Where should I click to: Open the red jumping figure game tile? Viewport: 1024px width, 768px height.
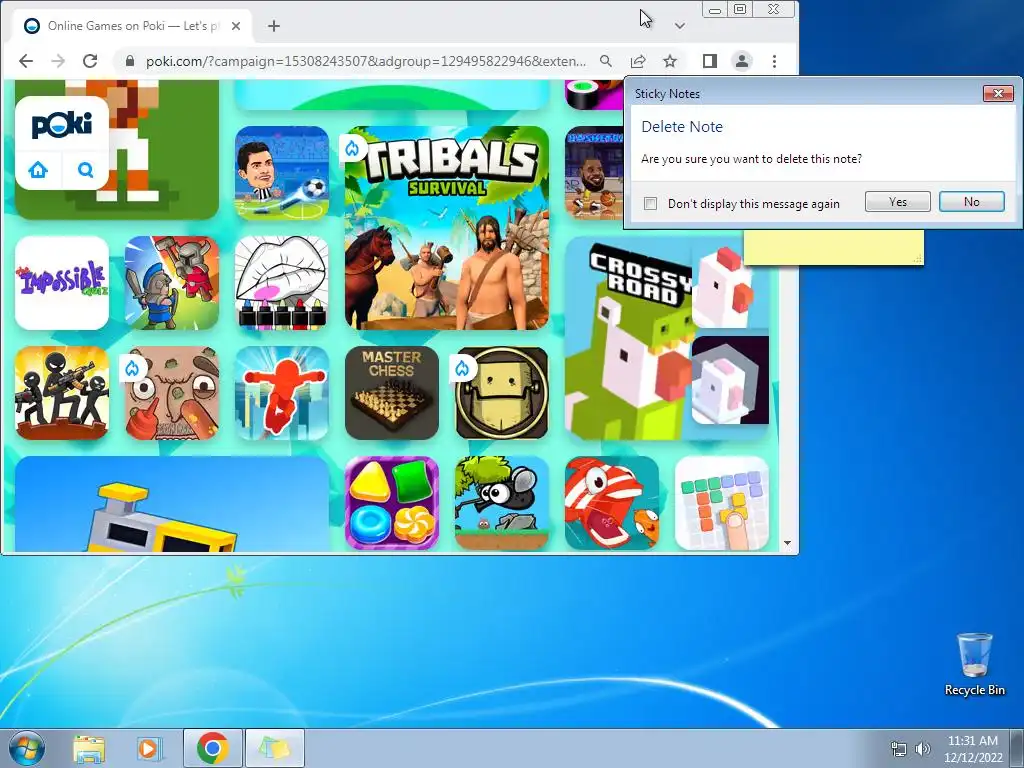[x=282, y=392]
